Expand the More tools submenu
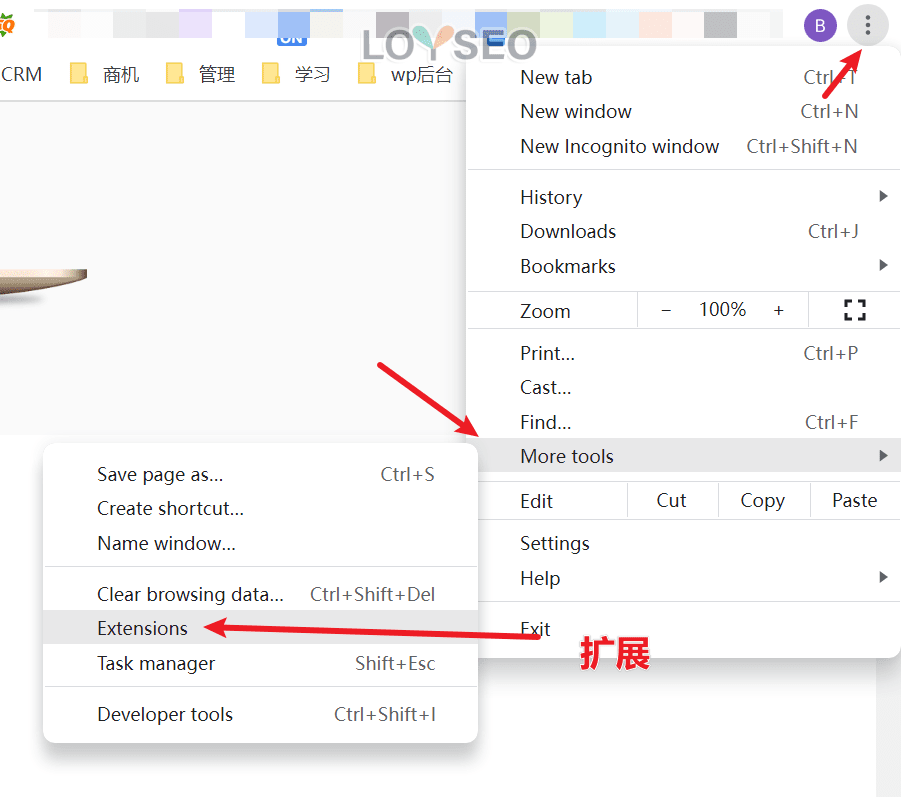The image size is (901, 797). [567, 456]
